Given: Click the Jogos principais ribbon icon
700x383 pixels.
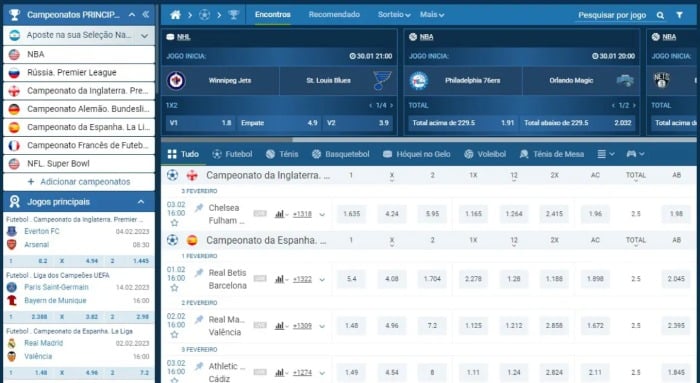Looking at the screenshot, I should pyautogui.click(x=15, y=202).
